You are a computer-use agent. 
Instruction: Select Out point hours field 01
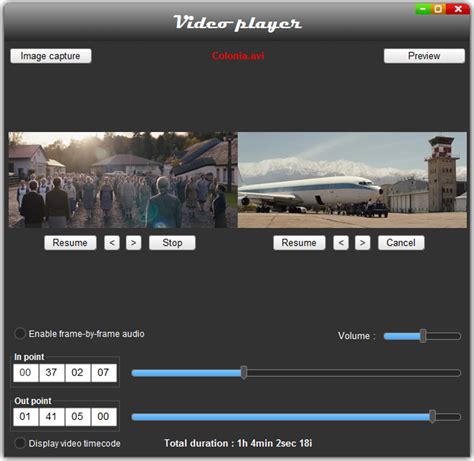pyautogui.click(x=25, y=417)
